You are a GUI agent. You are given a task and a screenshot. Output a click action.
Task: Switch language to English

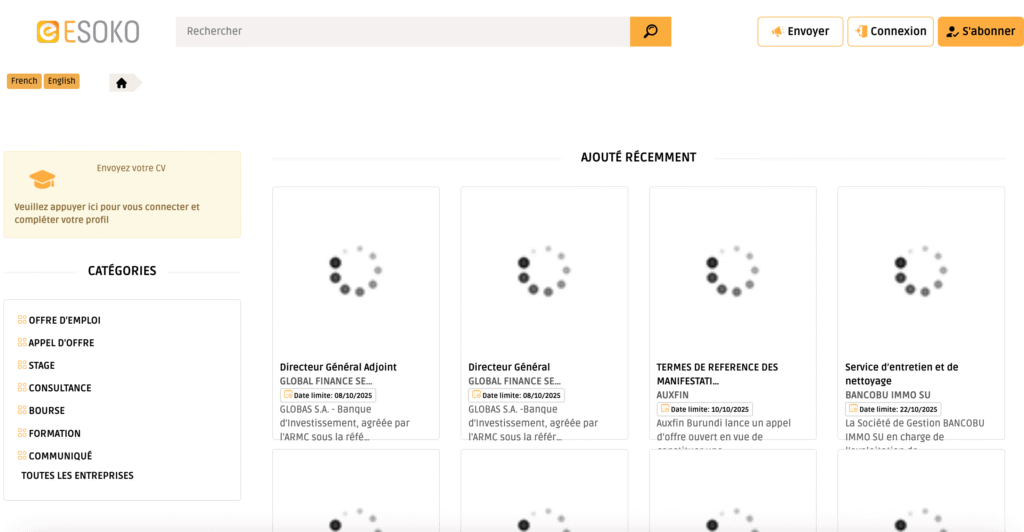pos(61,81)
